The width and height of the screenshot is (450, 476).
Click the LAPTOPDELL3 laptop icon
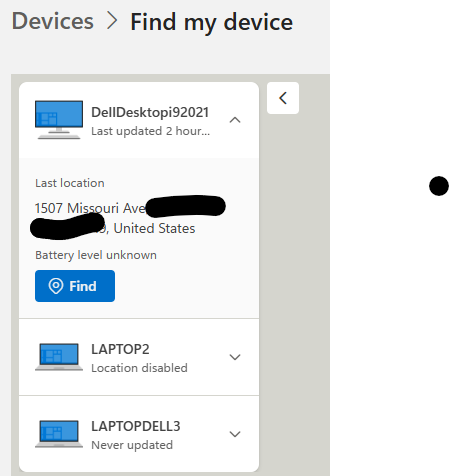click(x=59, y=434)
